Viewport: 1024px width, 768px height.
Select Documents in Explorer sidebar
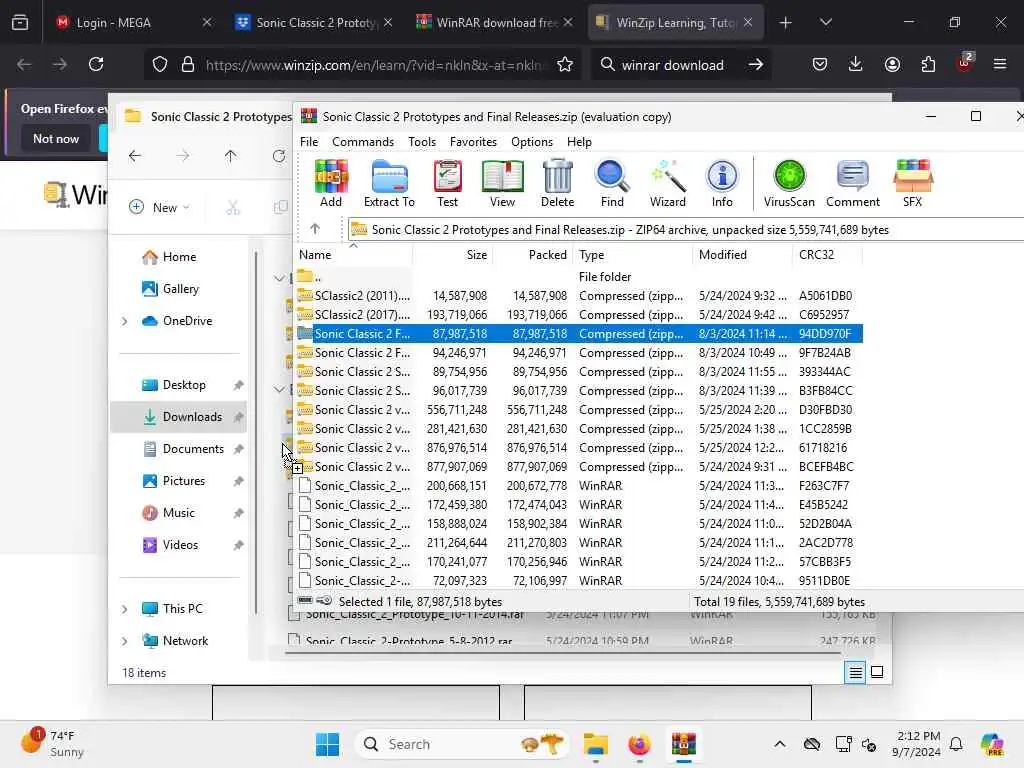178,449
